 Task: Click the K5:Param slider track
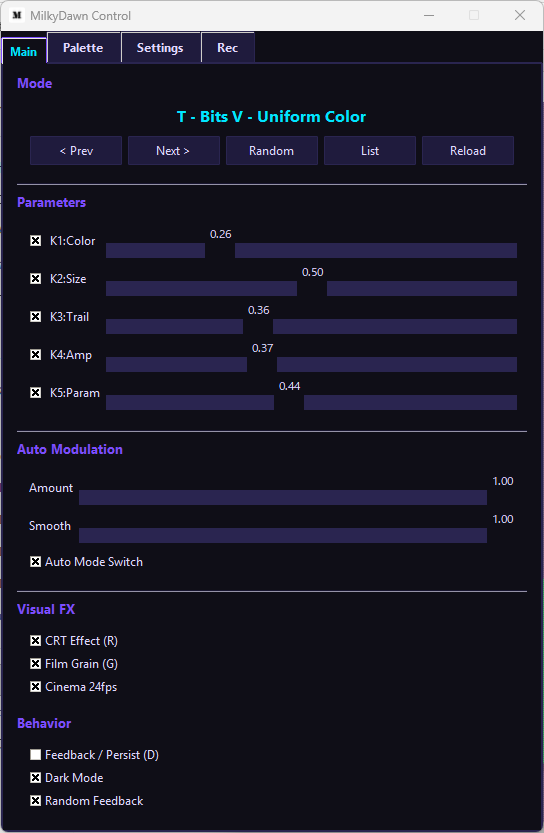click(x=311, y=403)
